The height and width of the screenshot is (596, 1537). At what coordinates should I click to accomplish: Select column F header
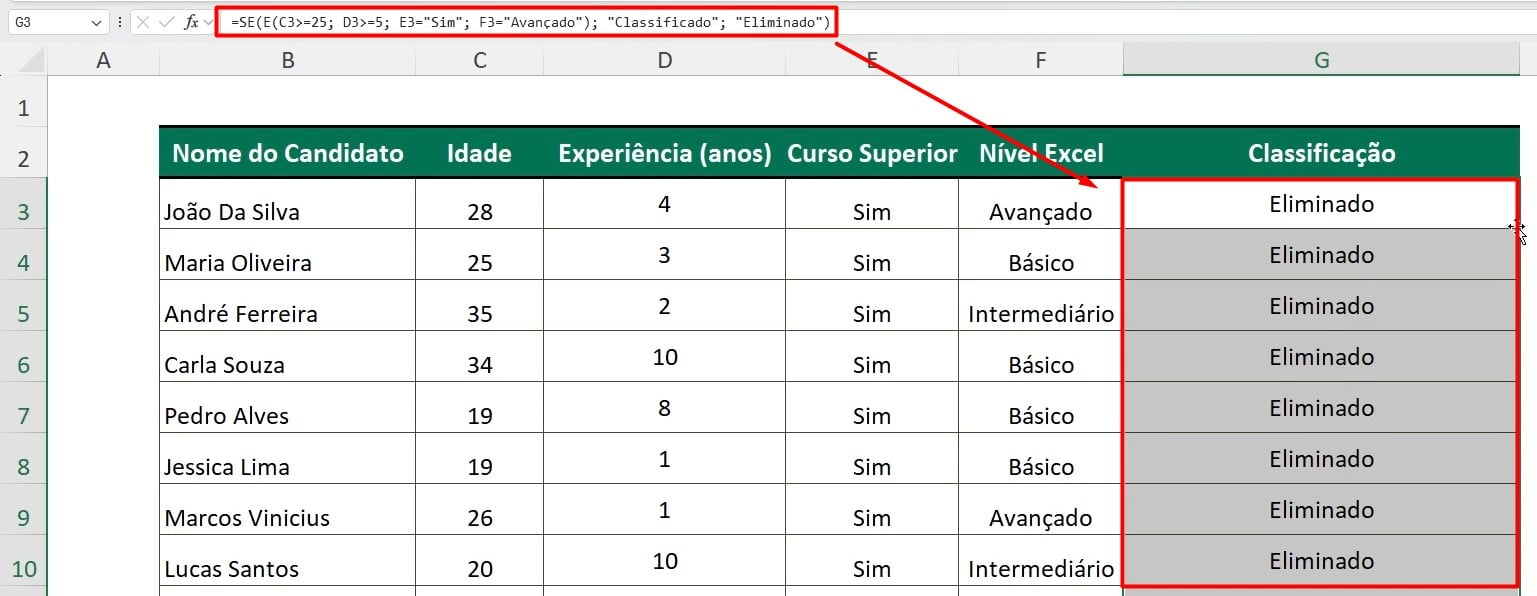1041,61
